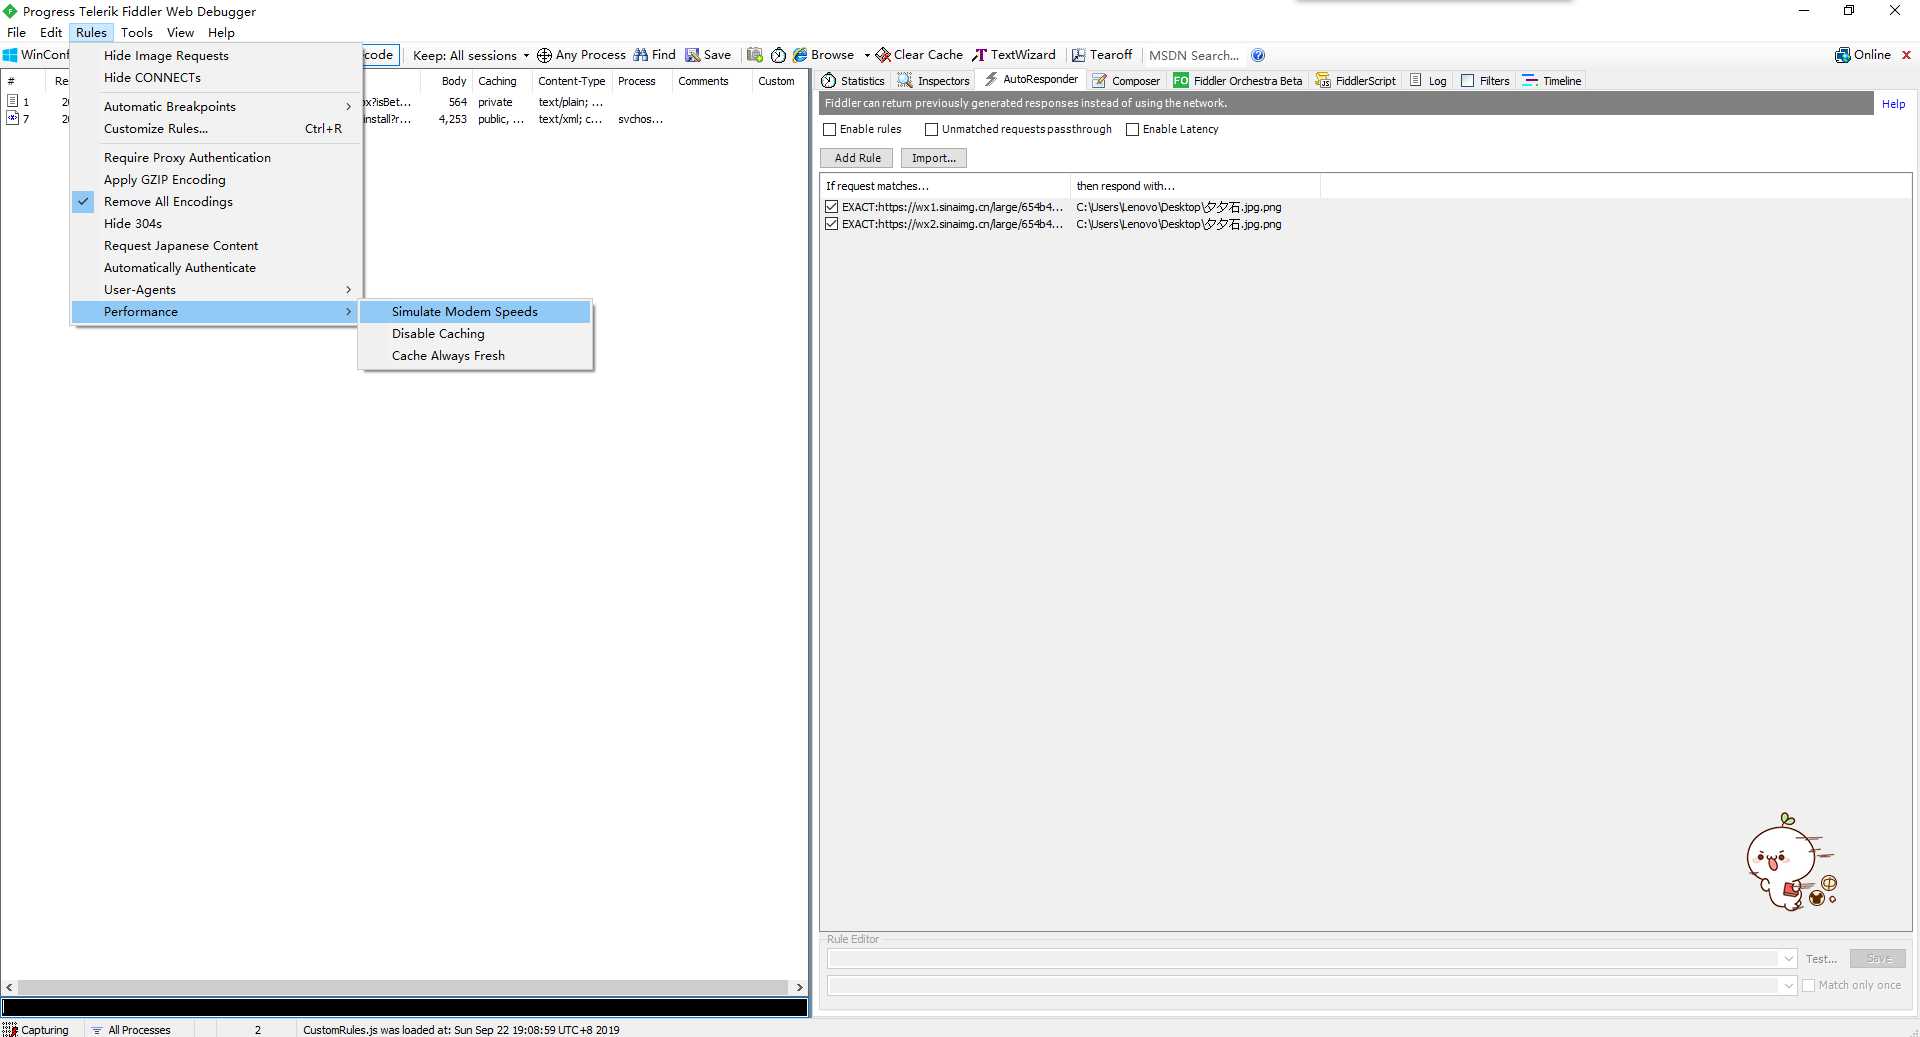Click the black QuickExec command box
Viewport: 1920px width, 1037px height.
coord(405,1007)
